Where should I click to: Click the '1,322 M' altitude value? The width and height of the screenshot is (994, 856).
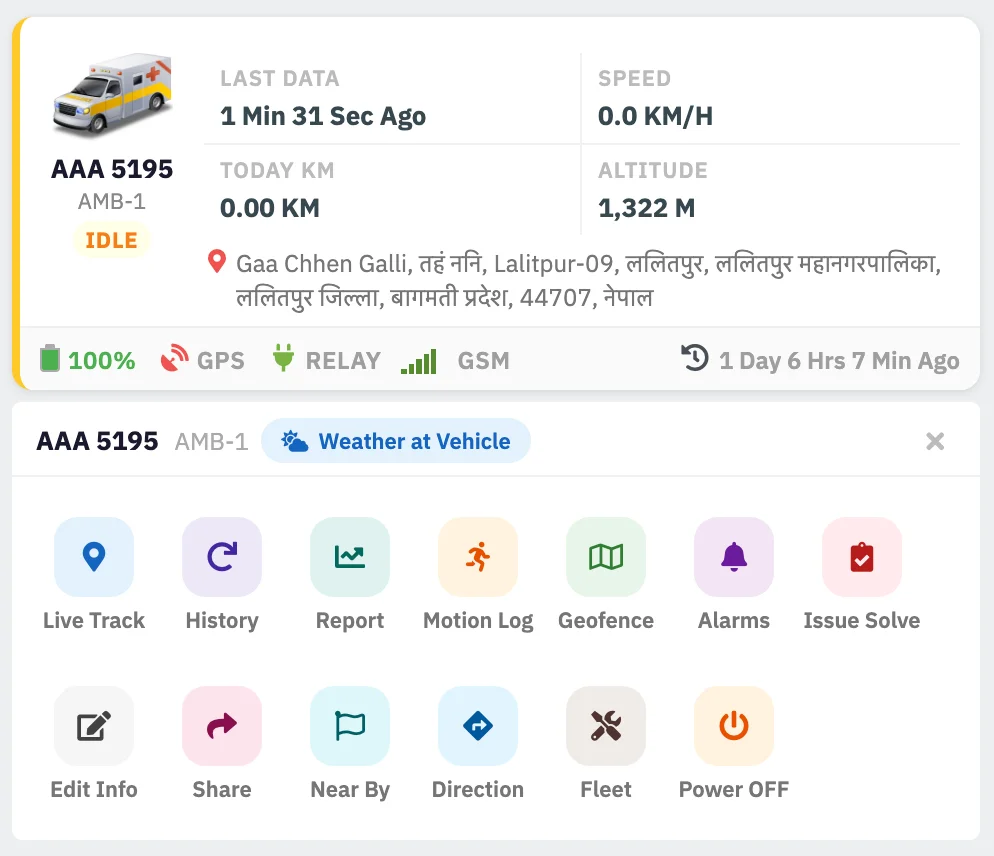(x=647, y=208)
